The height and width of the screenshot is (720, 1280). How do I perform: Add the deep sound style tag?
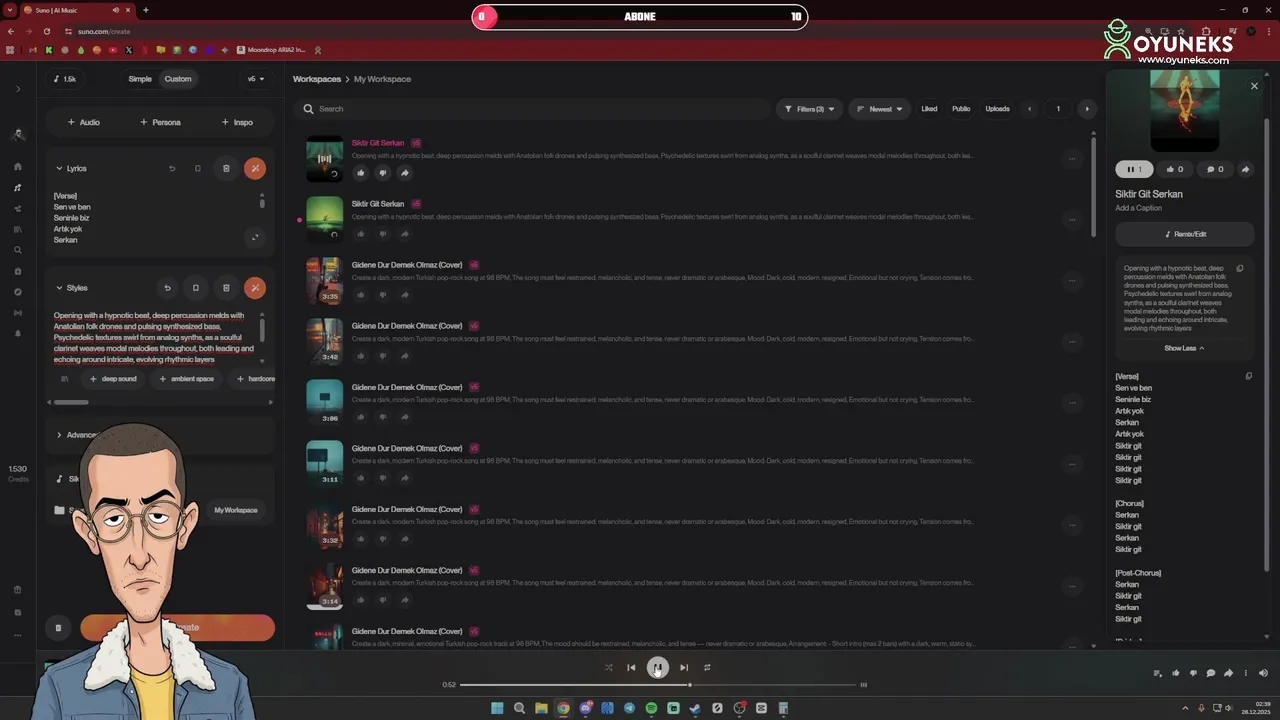coord(113,379)
